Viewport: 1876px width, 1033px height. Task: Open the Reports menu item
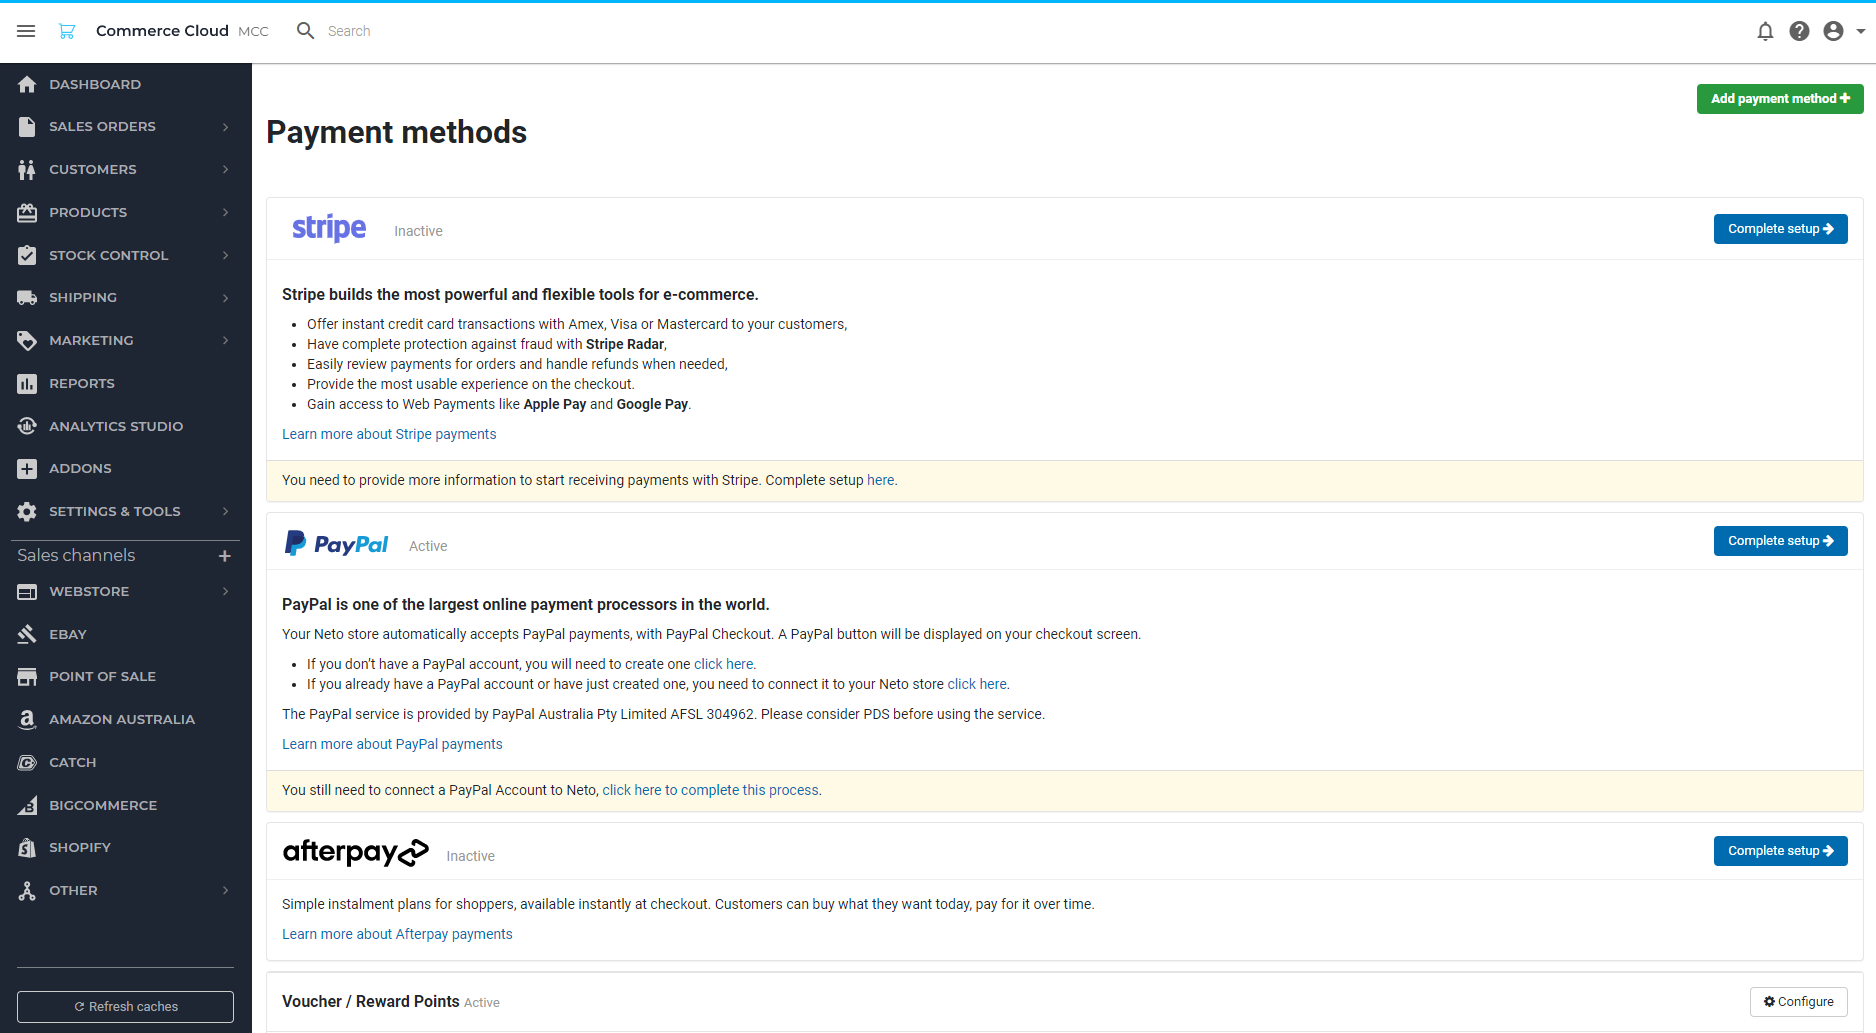[126, 384]
